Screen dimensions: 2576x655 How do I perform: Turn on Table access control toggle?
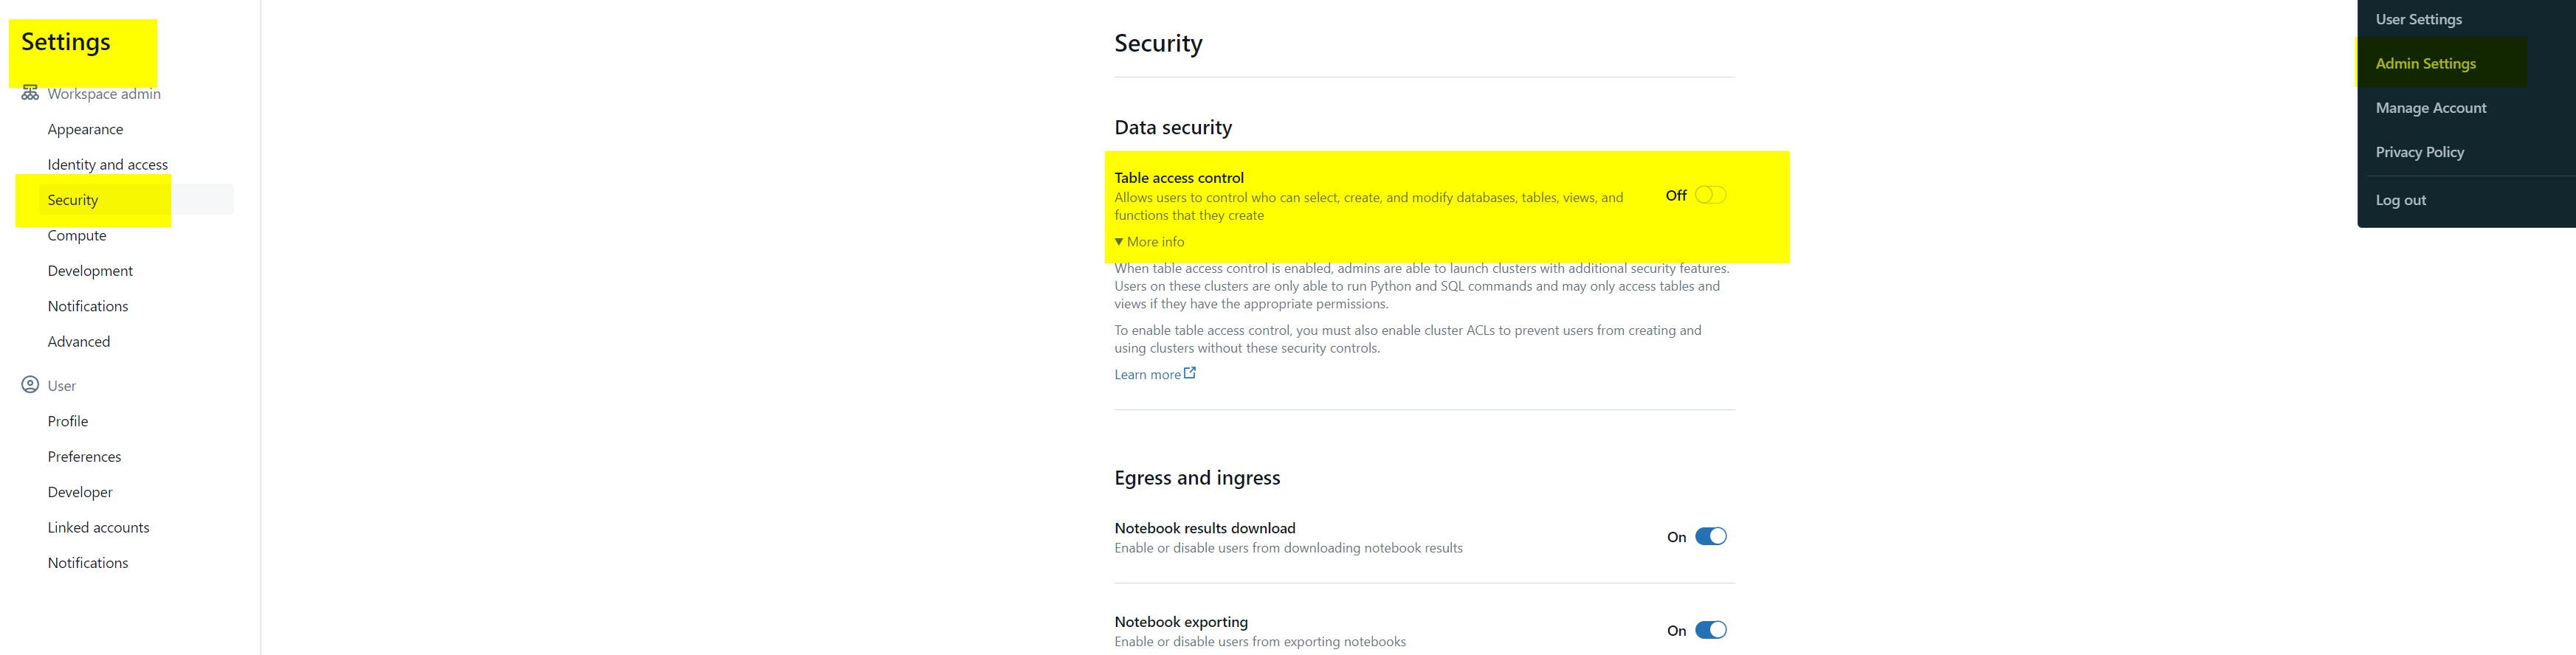tap(1710, 195)
